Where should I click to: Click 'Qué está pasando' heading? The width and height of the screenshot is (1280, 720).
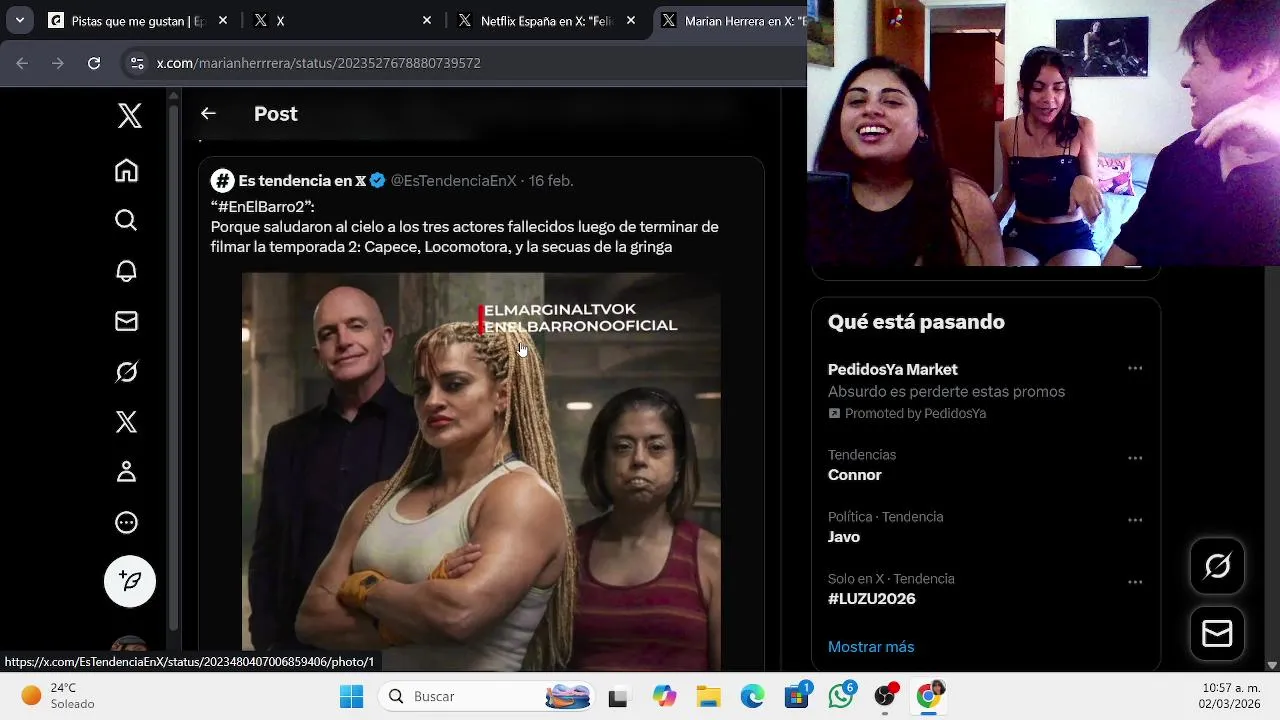[x=916, y=322]
